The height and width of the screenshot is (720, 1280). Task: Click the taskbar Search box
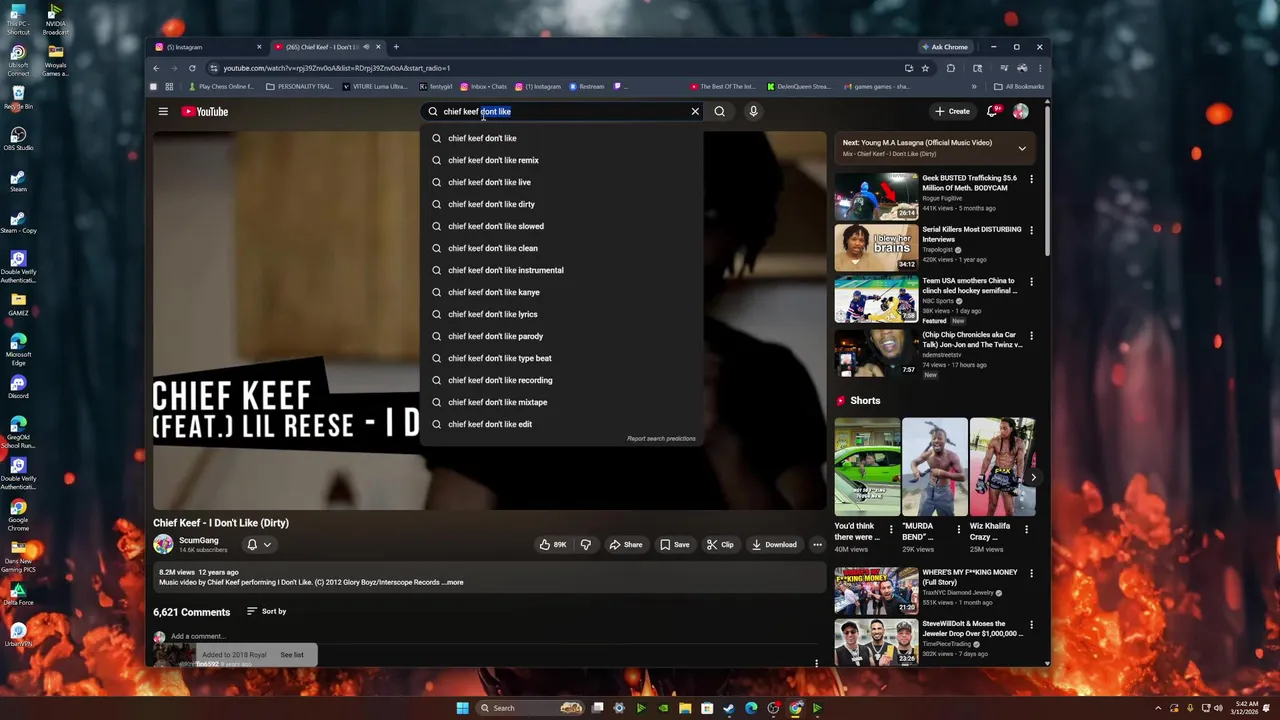530,708
